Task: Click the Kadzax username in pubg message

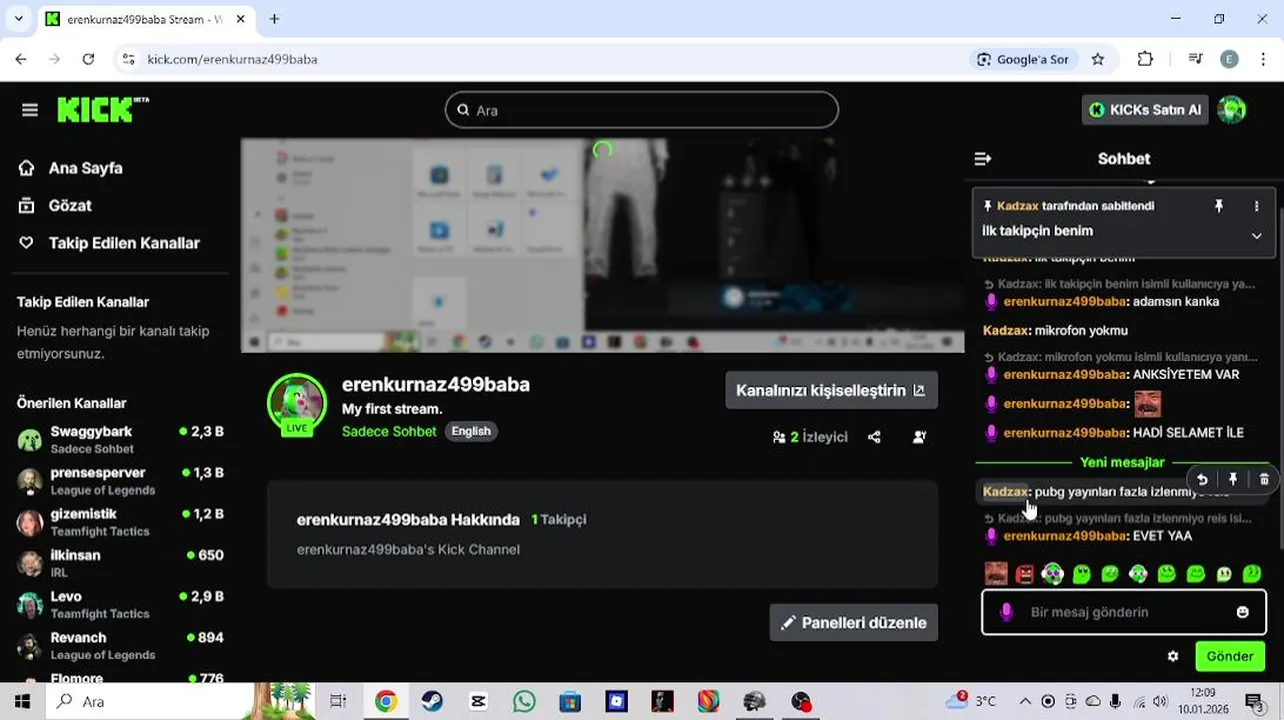Action: tap(1005, 492)
